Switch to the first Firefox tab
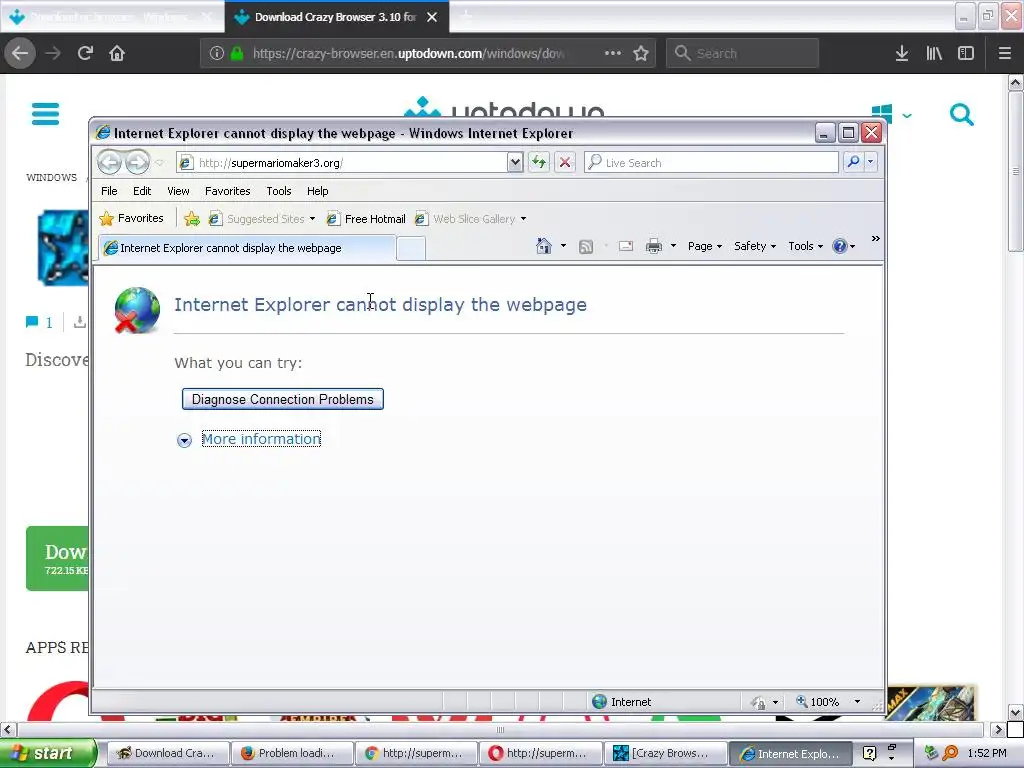The image size is (1024, 768). click(111, 17)
